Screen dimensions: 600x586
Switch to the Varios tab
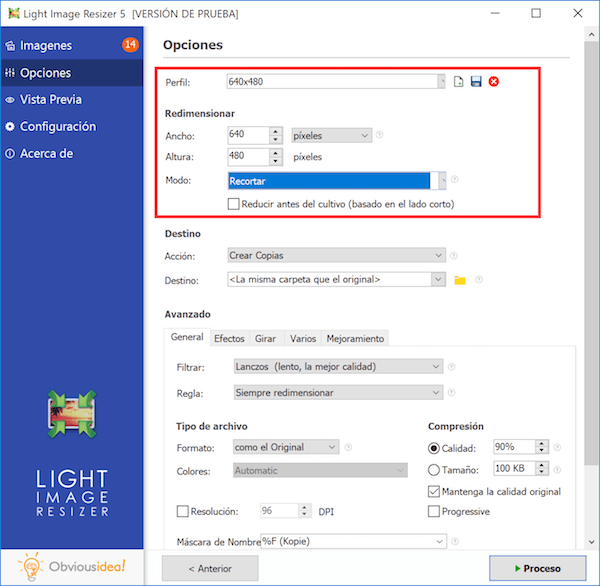point(303,339)
